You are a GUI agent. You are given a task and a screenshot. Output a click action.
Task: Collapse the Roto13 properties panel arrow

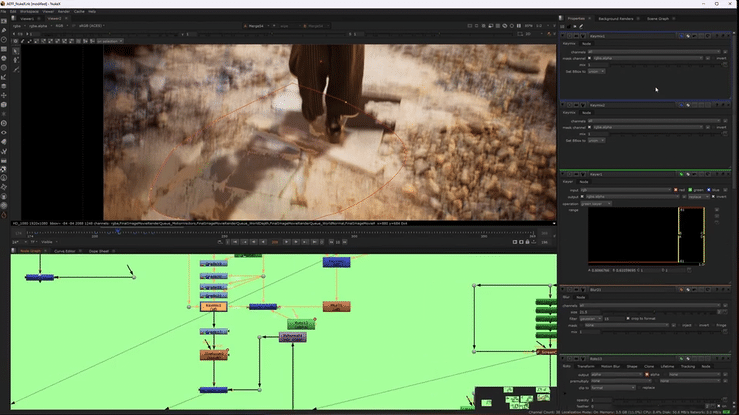tap(563, 358)
